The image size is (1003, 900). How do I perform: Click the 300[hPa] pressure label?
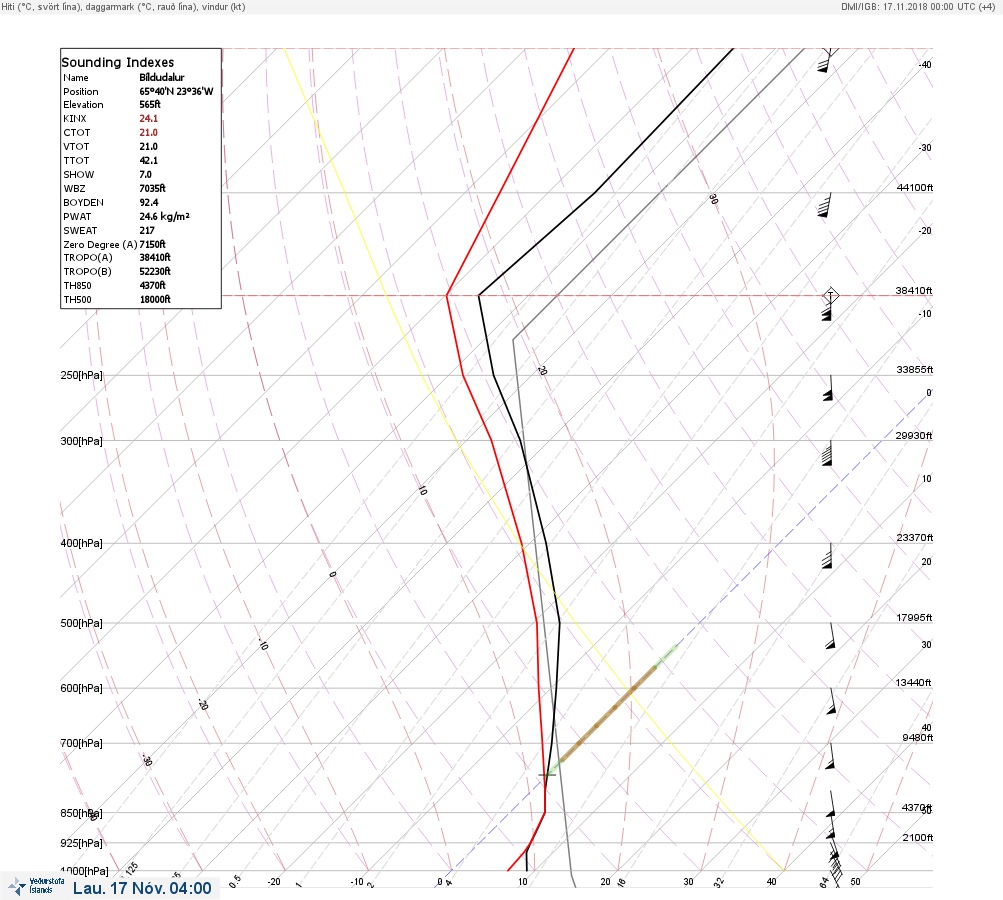[81, 441]
